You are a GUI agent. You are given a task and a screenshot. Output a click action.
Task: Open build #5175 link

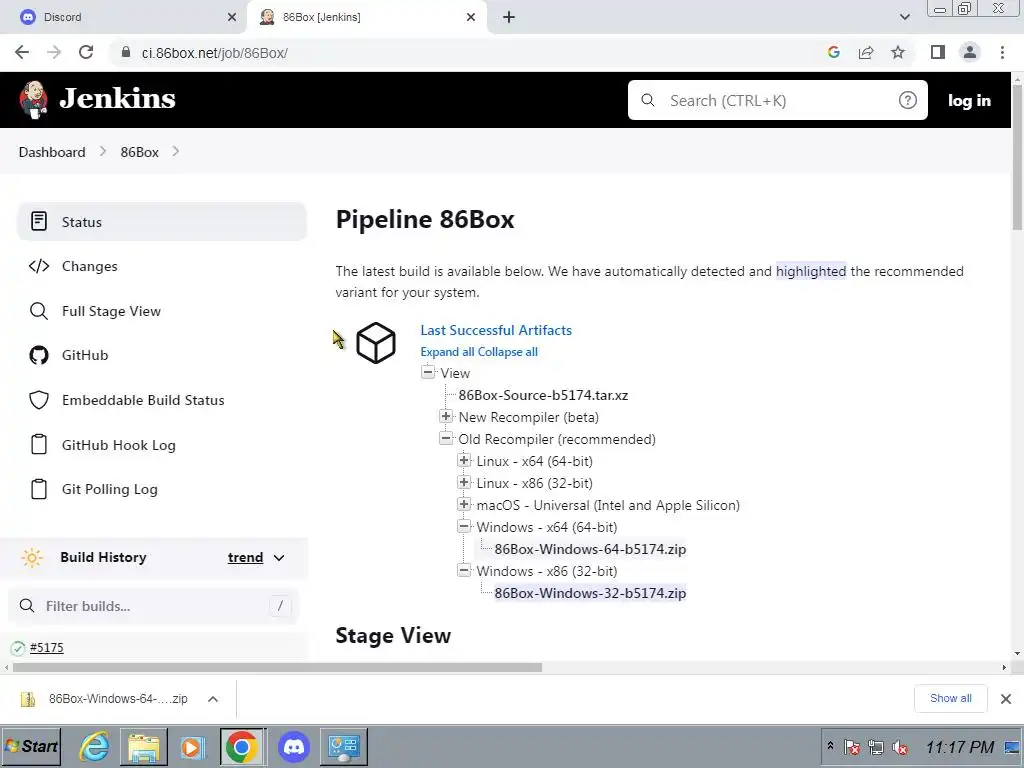[46, 648]
